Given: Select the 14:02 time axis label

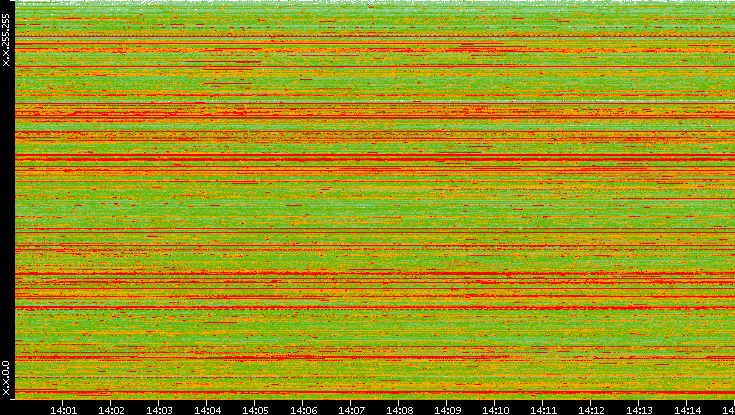Looking at the screenshot, I should 112,410.
